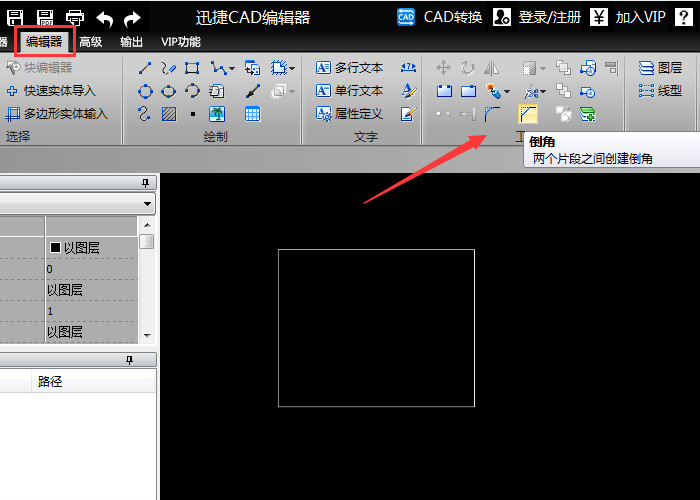Select the property value cell showing 1
Screen dimensions: 700x500
[x=92, y=311]
